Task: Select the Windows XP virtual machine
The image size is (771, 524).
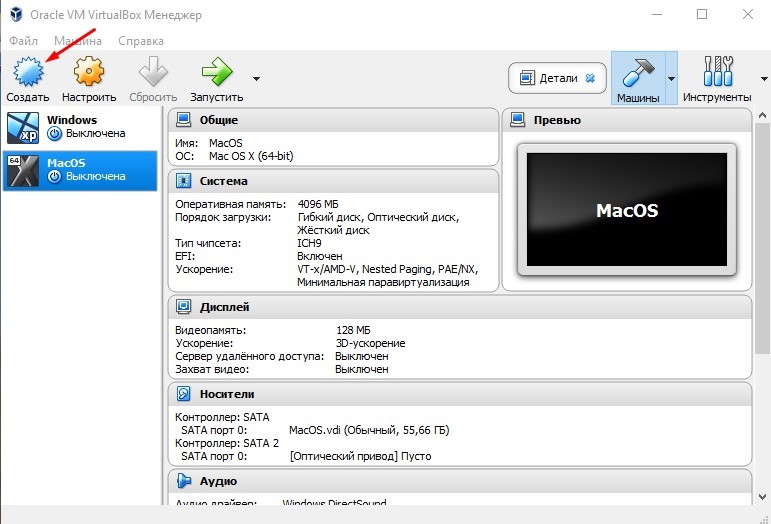Action: coord(80,127)
